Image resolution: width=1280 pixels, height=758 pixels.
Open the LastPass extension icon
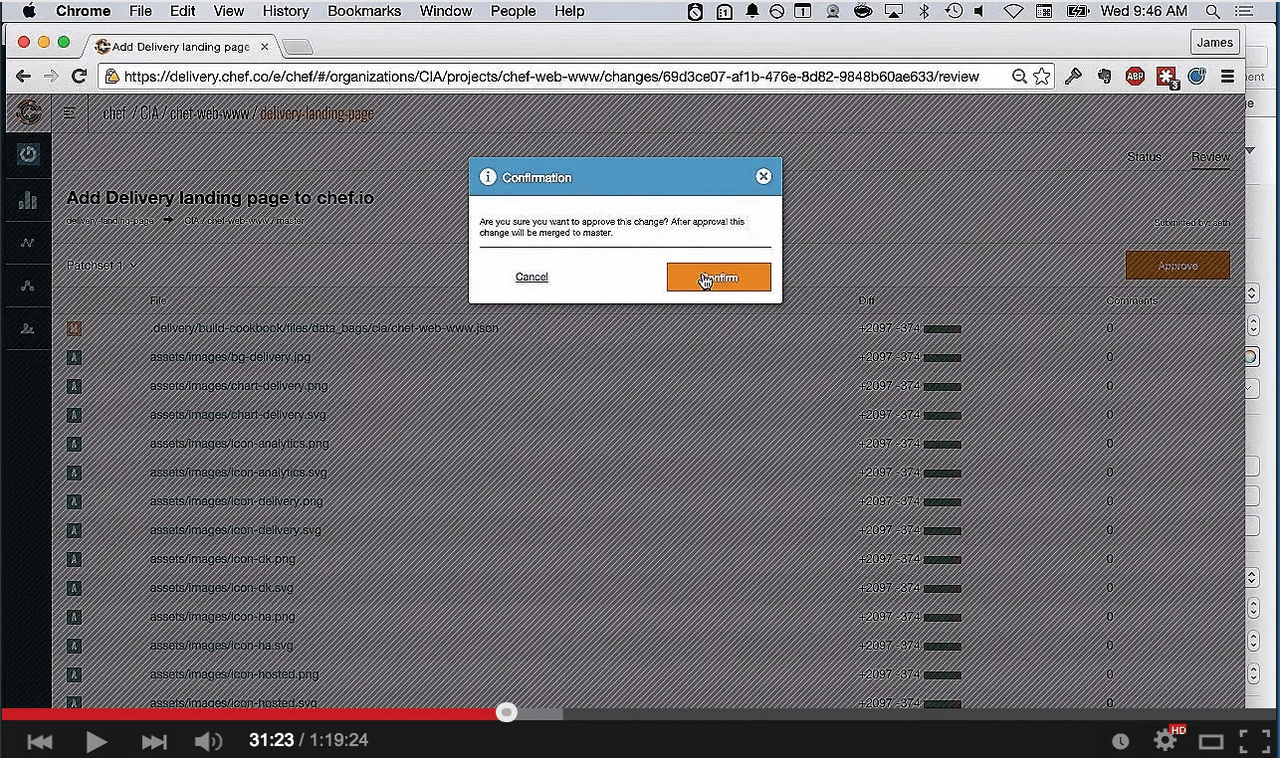point(1167,77)
